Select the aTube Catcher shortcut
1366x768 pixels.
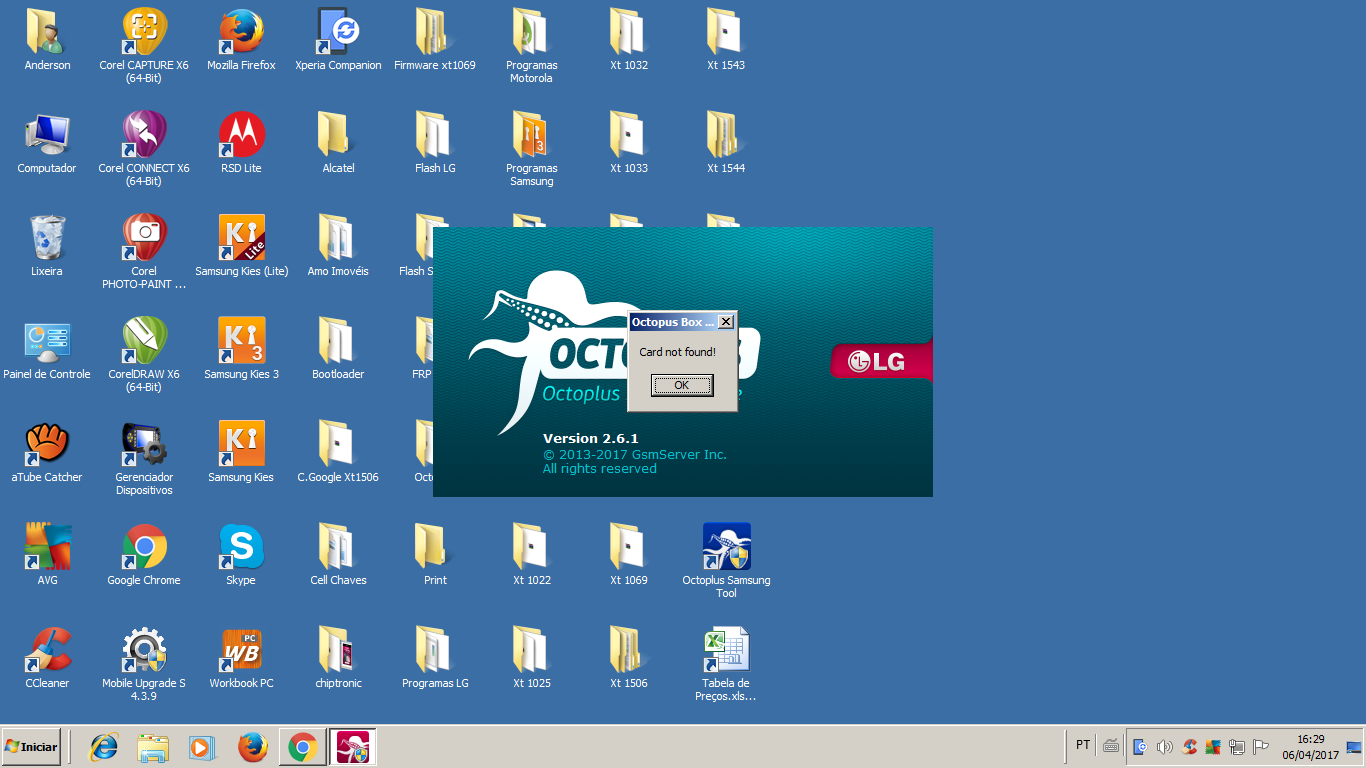(x=47, y=452)
